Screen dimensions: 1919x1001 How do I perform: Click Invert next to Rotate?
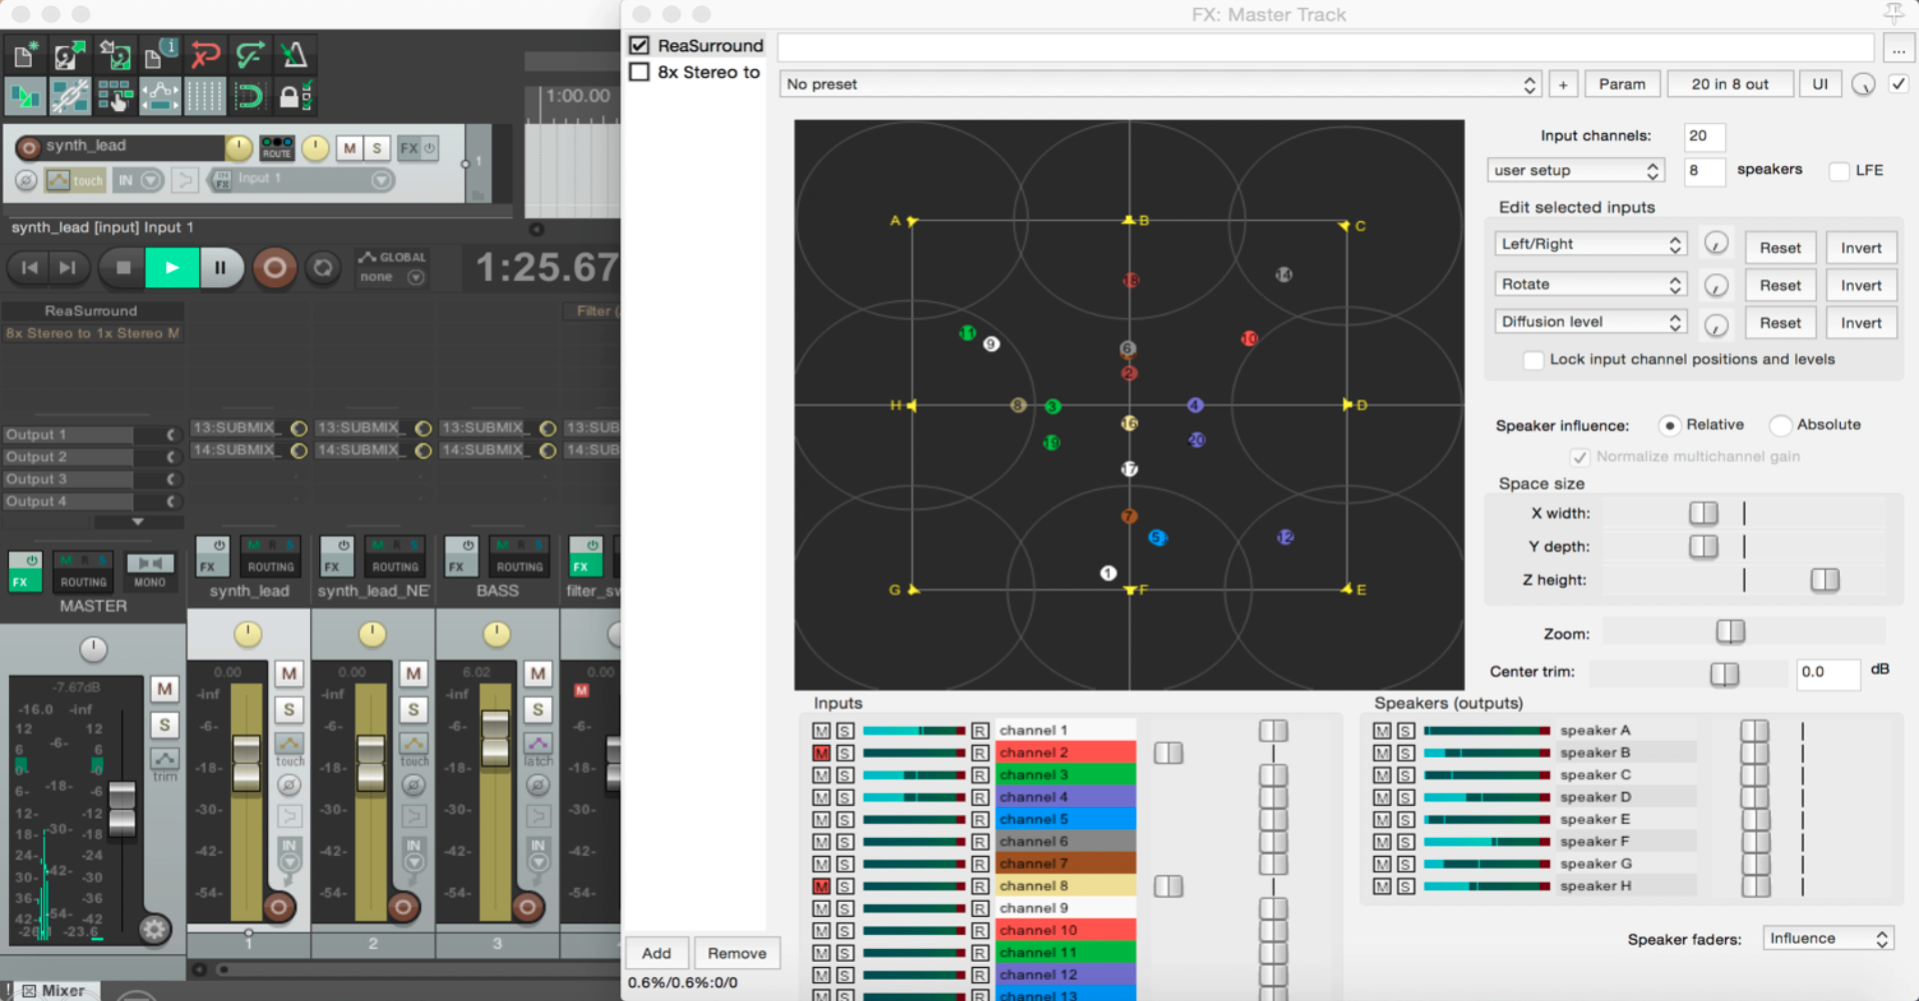(1861, 286)
